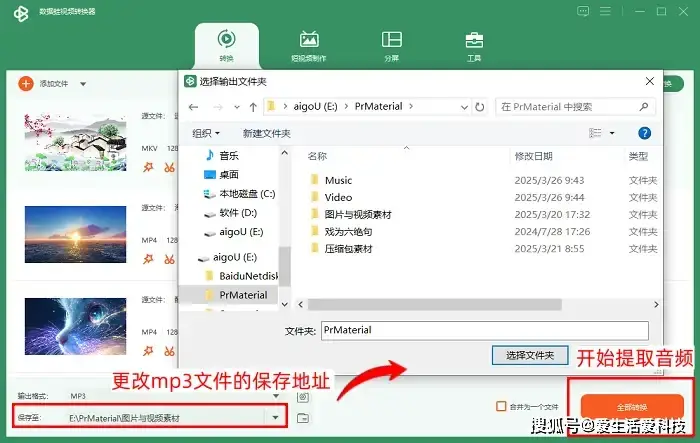The height and width of the screenshot is (443, 700).
Task: Enable the 合并为一个文件 checkbox
Action: click(501, 406)
